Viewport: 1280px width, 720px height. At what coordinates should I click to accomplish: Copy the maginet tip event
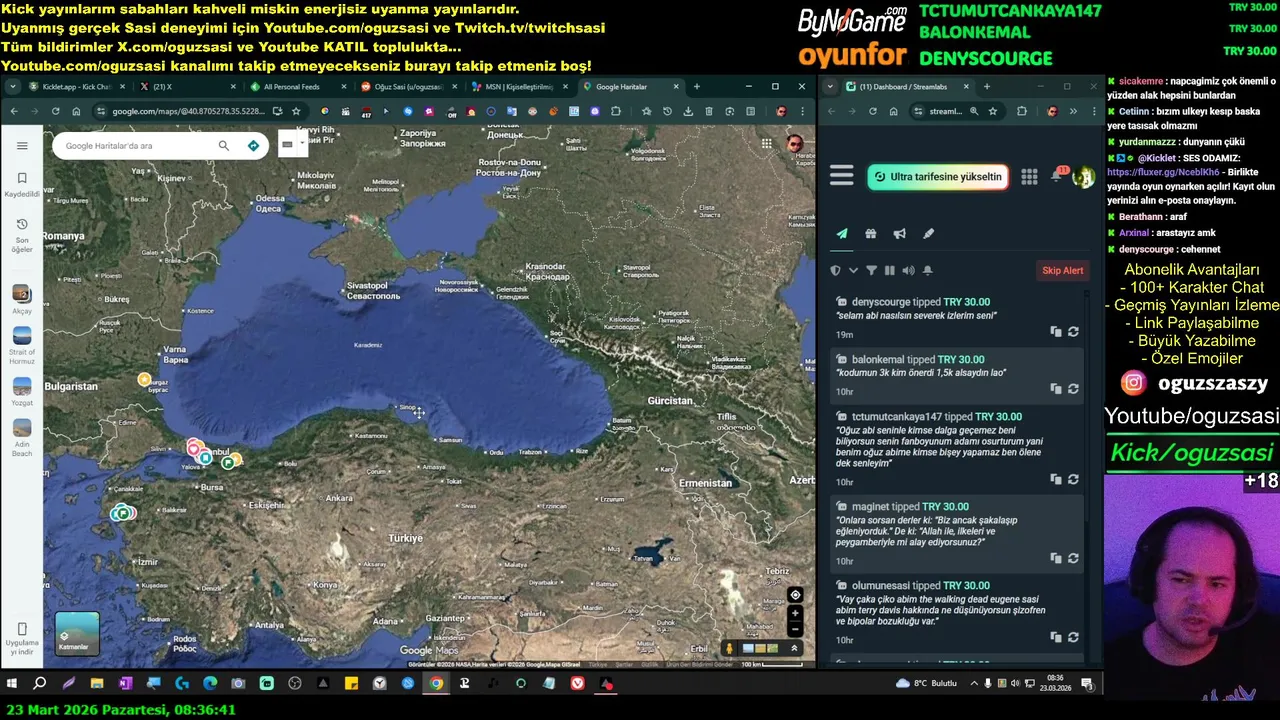pyautogui.click(x=1055, y=557)
